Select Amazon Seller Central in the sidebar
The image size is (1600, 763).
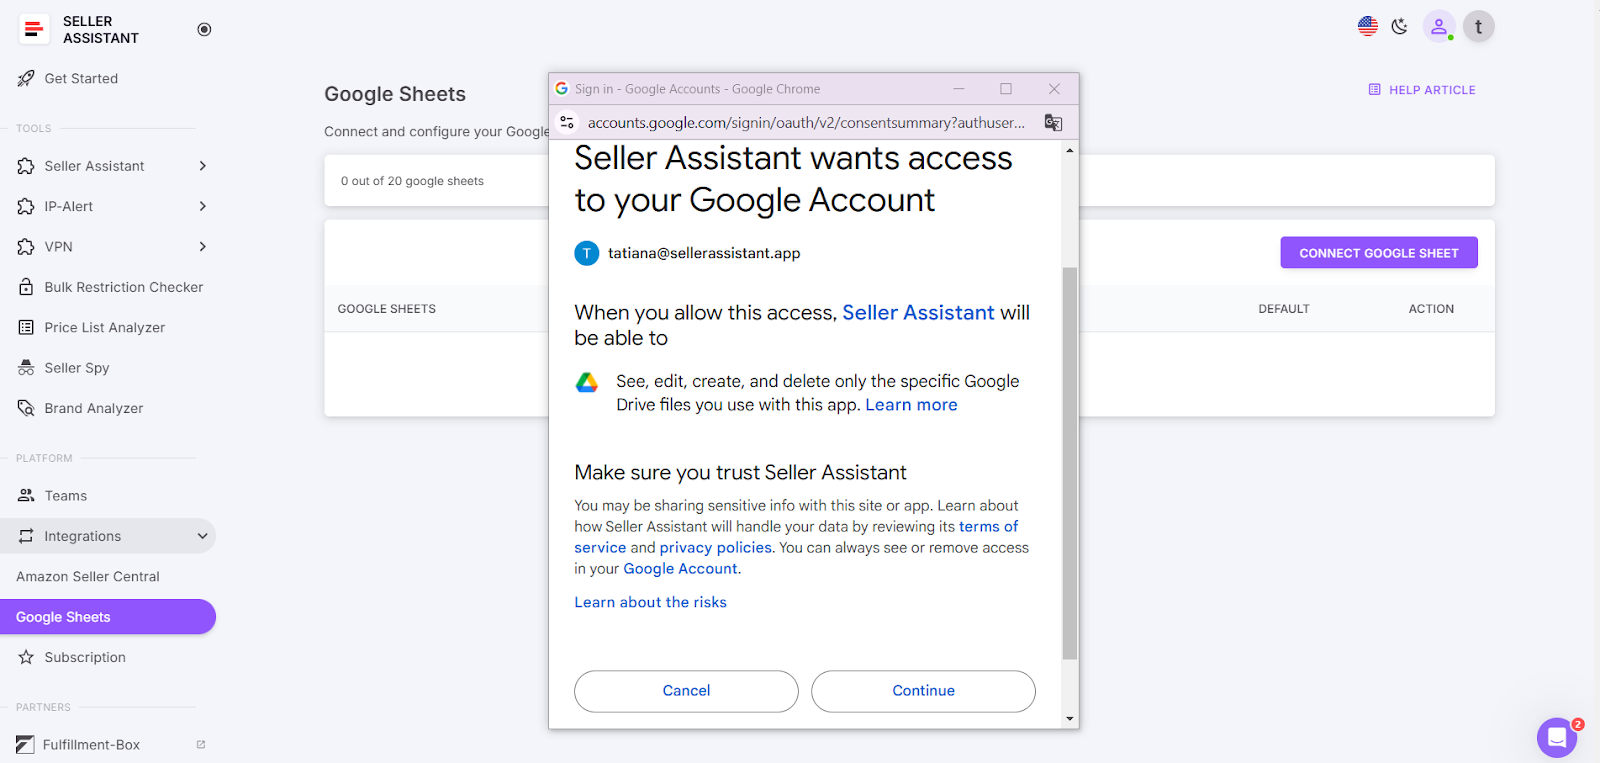point(88,576)
